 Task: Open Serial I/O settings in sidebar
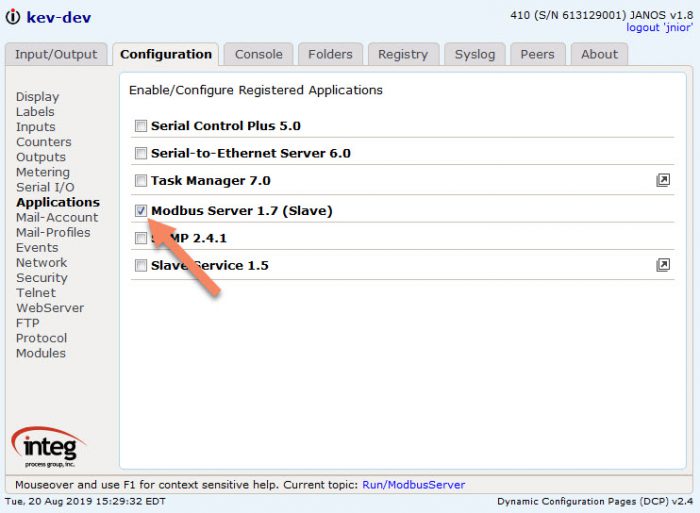coord(45,187)
